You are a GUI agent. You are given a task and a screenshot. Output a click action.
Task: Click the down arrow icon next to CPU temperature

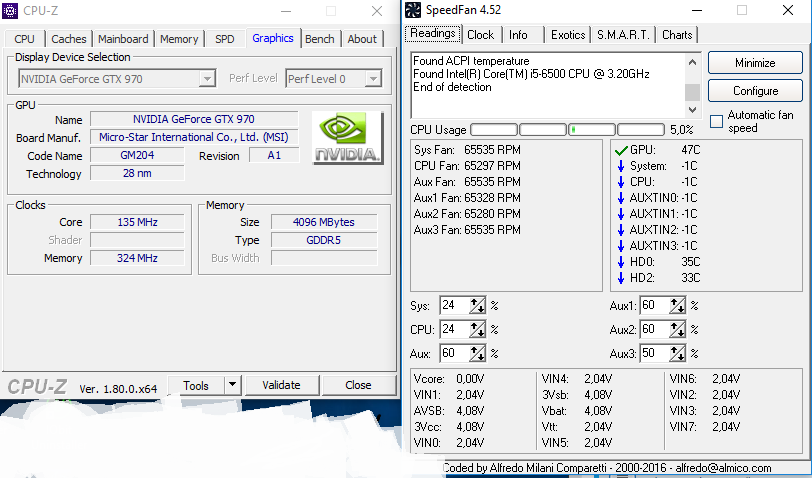tap(621, 182)
